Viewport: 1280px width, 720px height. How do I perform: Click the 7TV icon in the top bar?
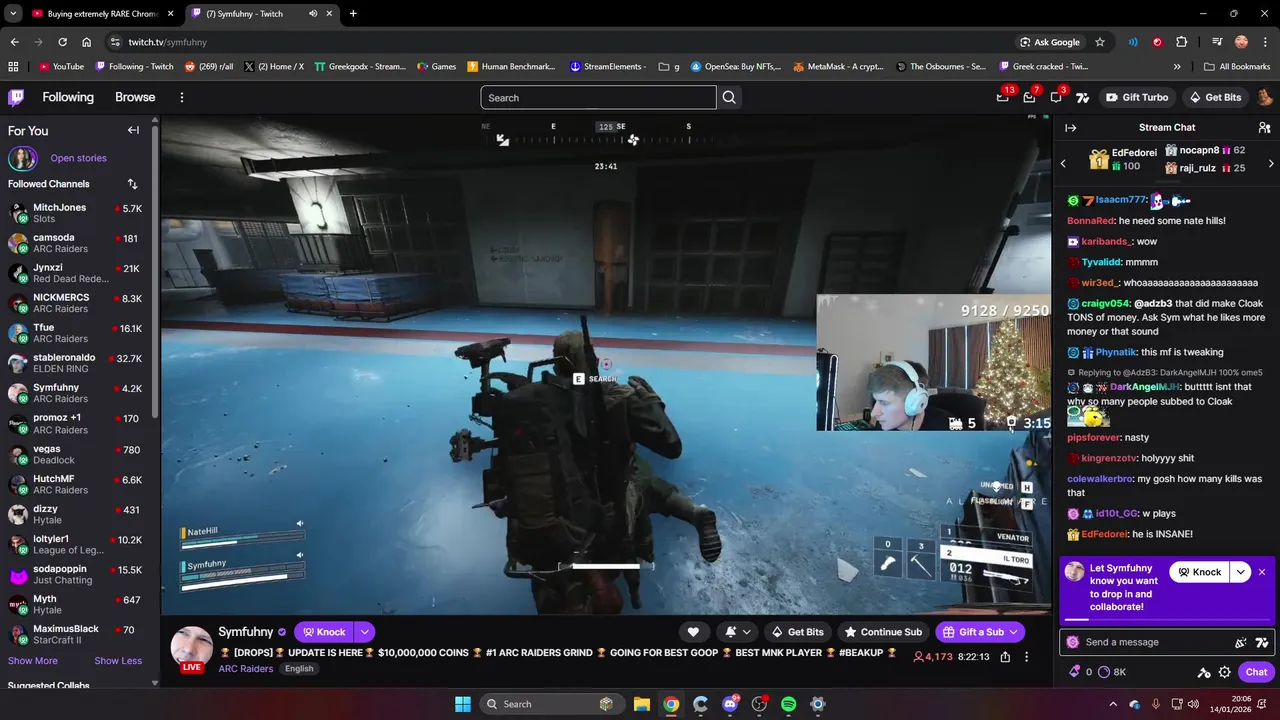tap(1082, 97)
